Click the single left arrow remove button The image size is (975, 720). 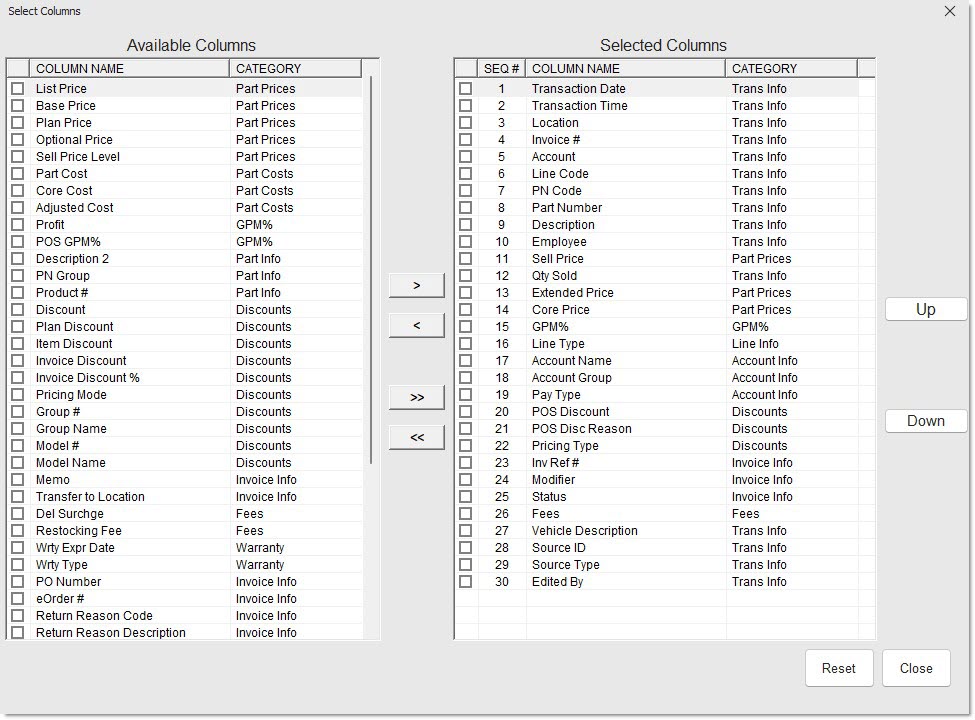(416, 326)
